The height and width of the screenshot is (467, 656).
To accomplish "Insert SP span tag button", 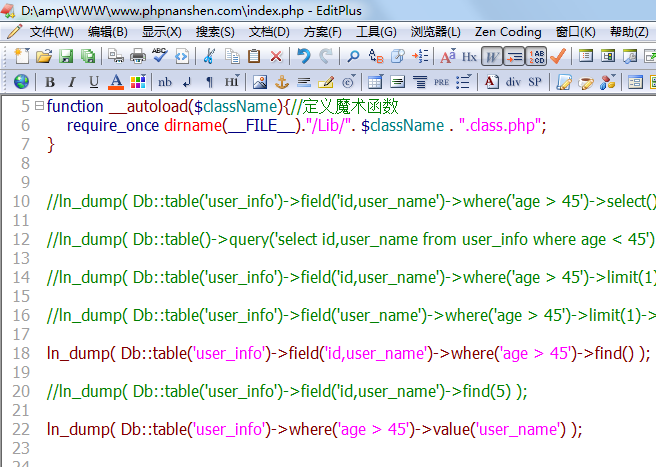I will (535, 82).
